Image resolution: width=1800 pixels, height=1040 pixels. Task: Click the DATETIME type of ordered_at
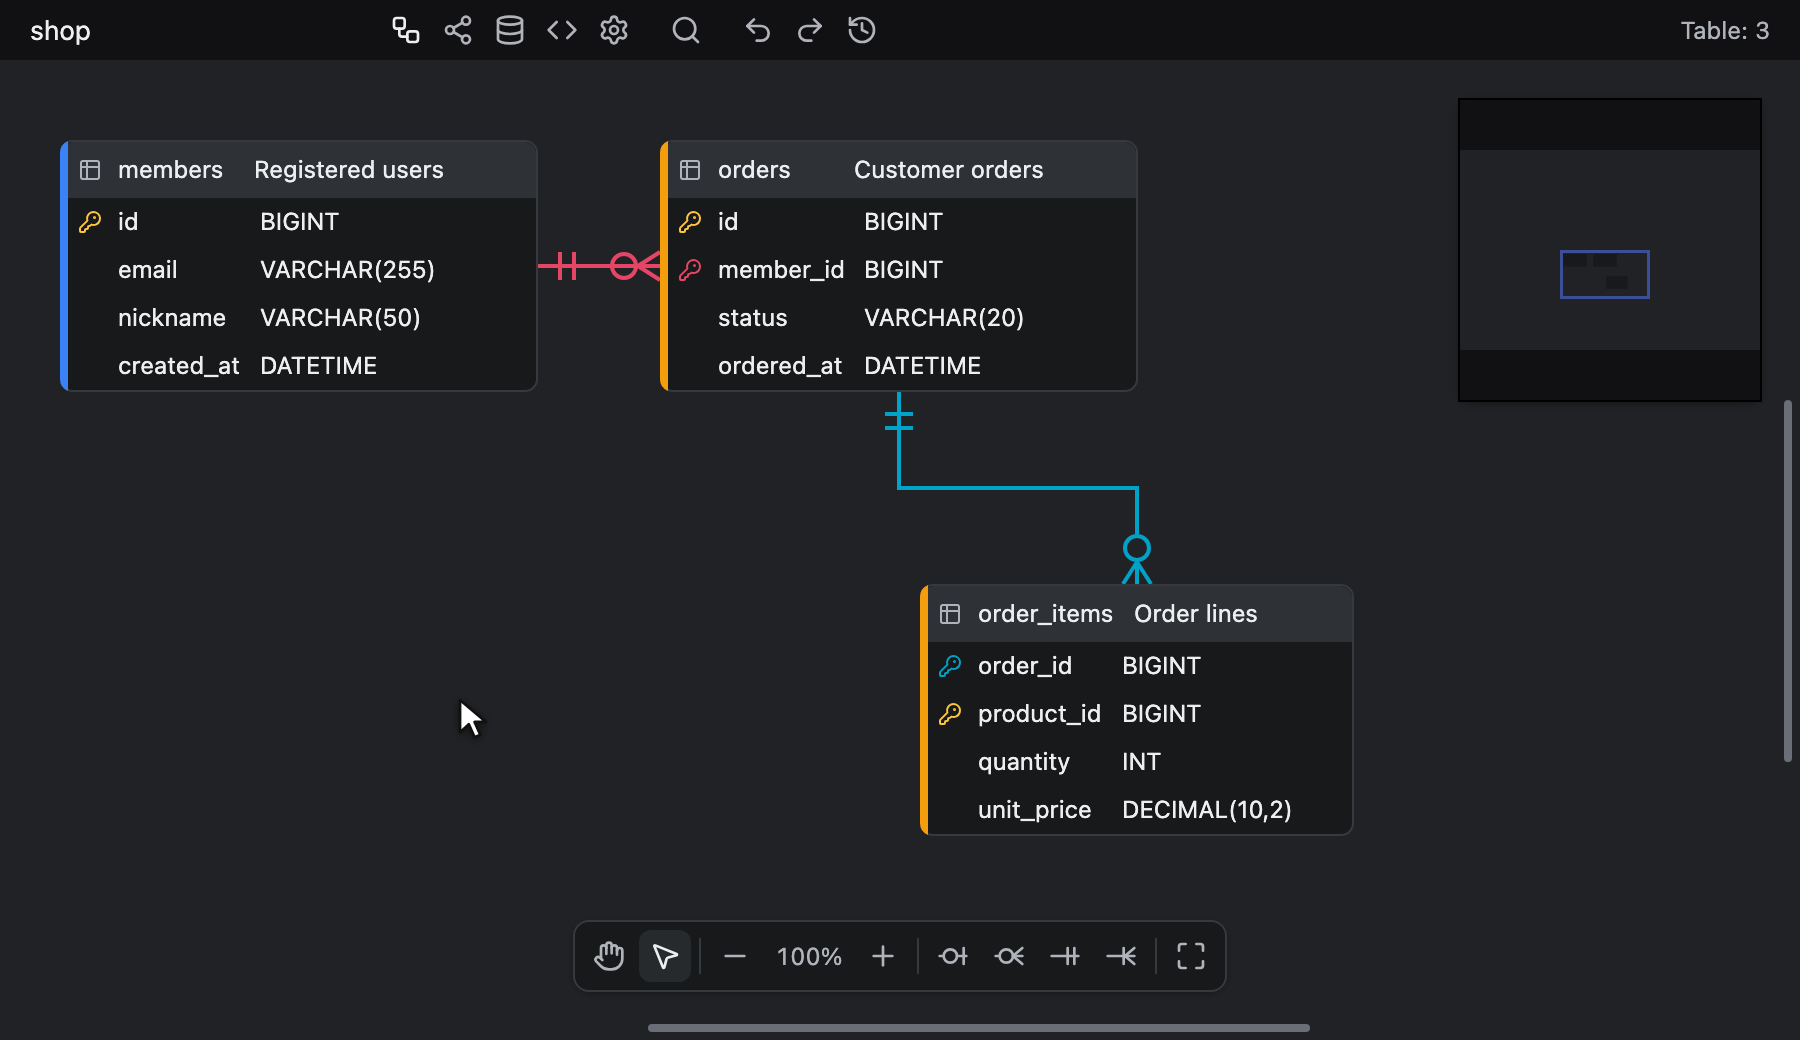[922, 366]
